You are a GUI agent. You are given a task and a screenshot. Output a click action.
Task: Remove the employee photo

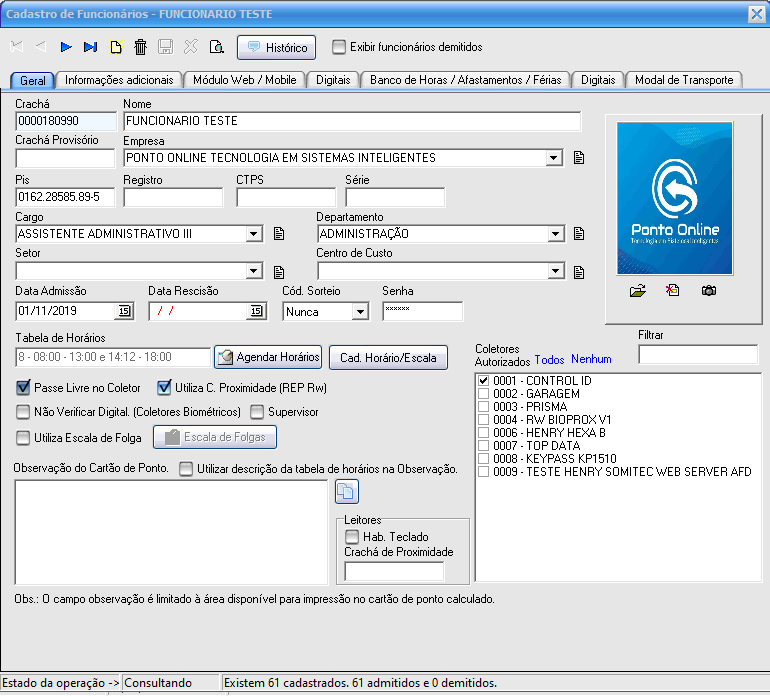pos(673,291)
